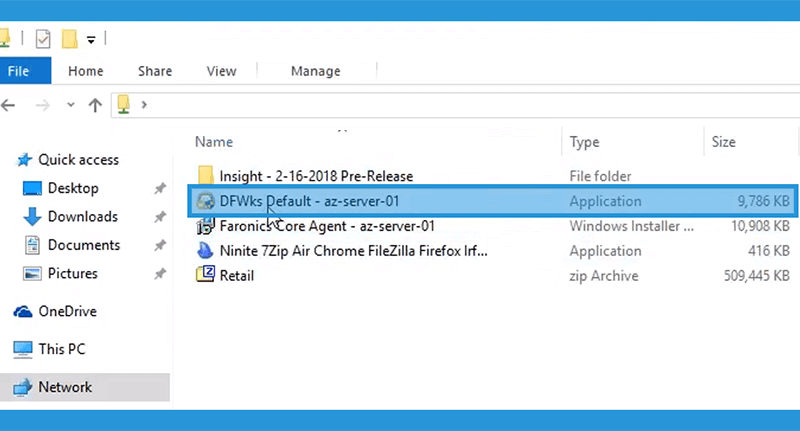Click the 10,908 KB size cell
Screen dimensions: 800x431
coord(760,226)
